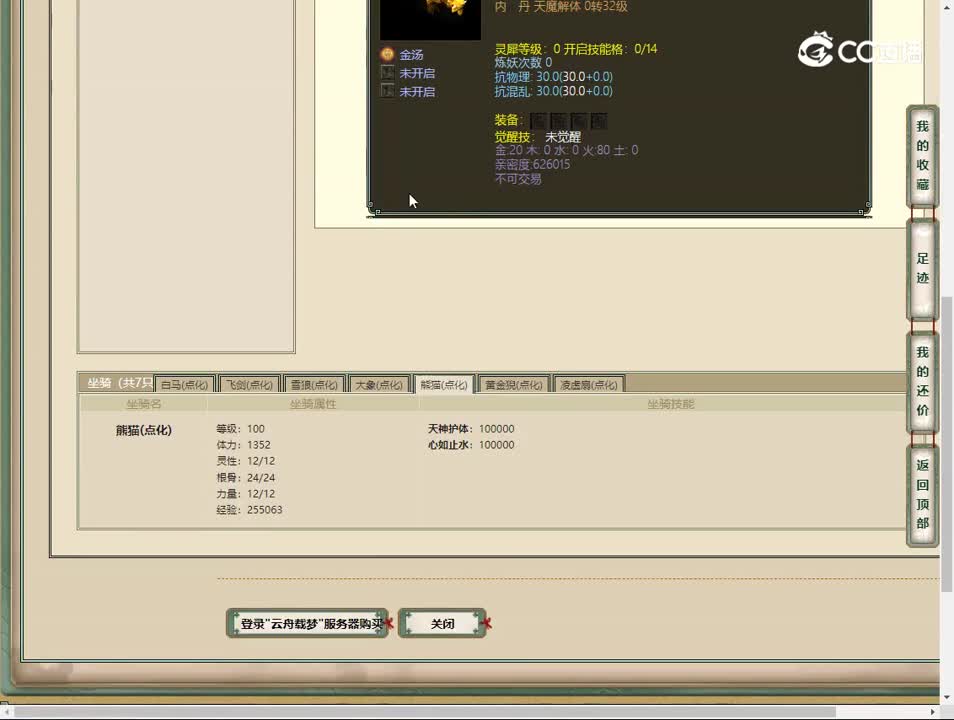Open 我的收藏 side panel button

coord(922,156)
